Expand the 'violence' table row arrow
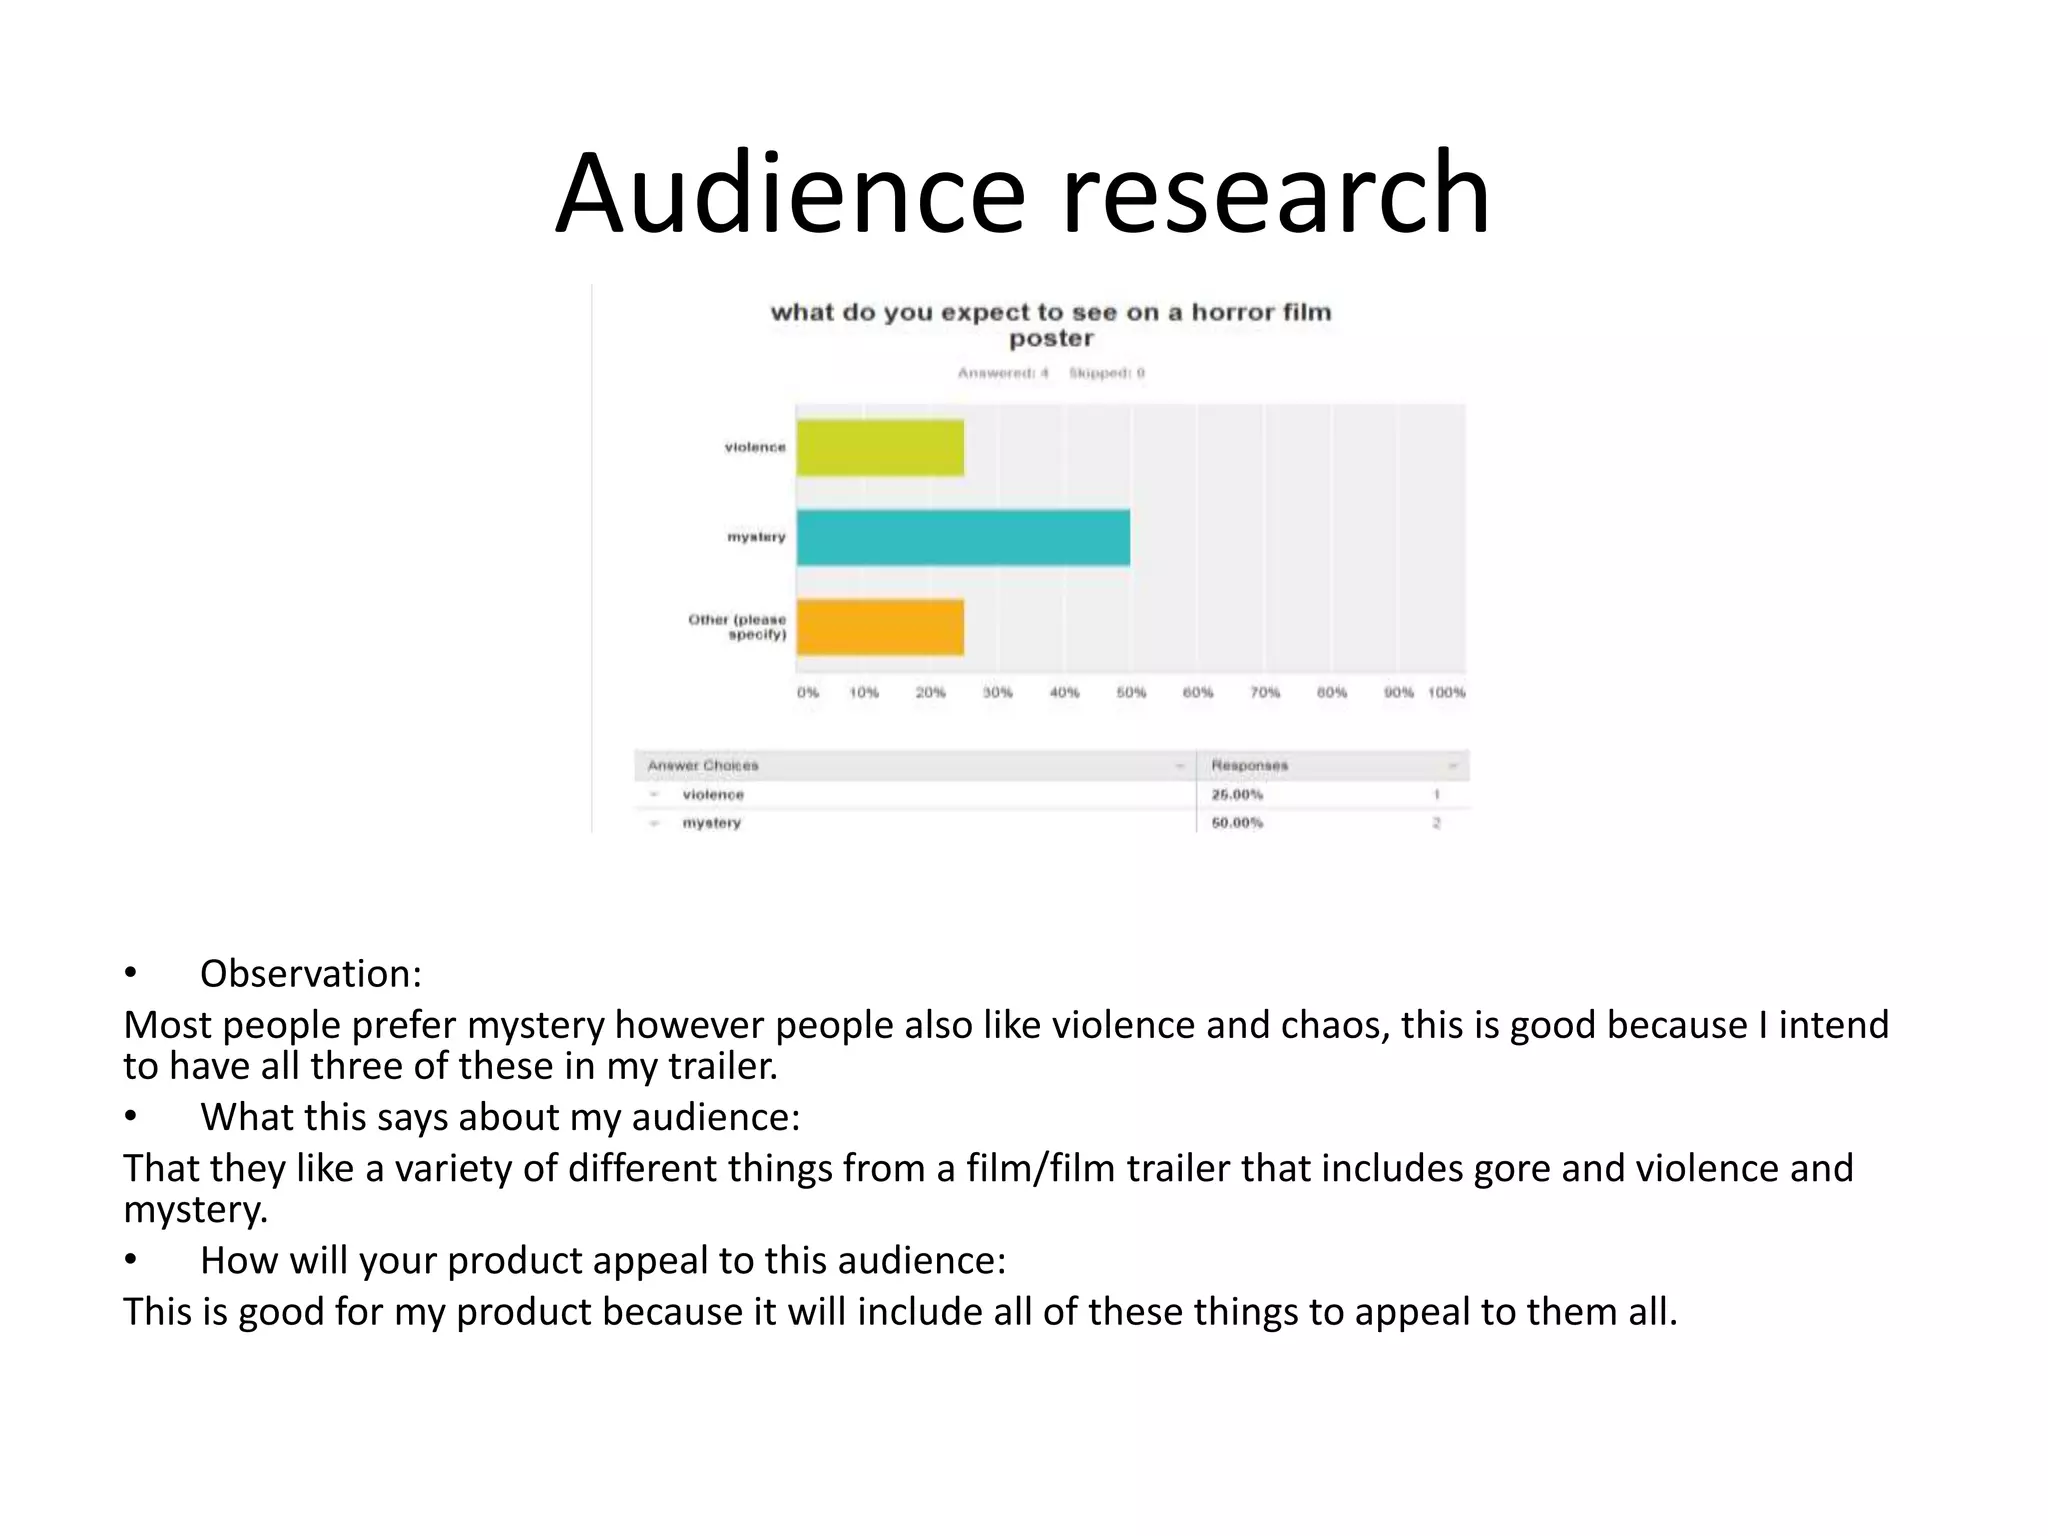The image size is (2048, 1536). click(655, 795)
